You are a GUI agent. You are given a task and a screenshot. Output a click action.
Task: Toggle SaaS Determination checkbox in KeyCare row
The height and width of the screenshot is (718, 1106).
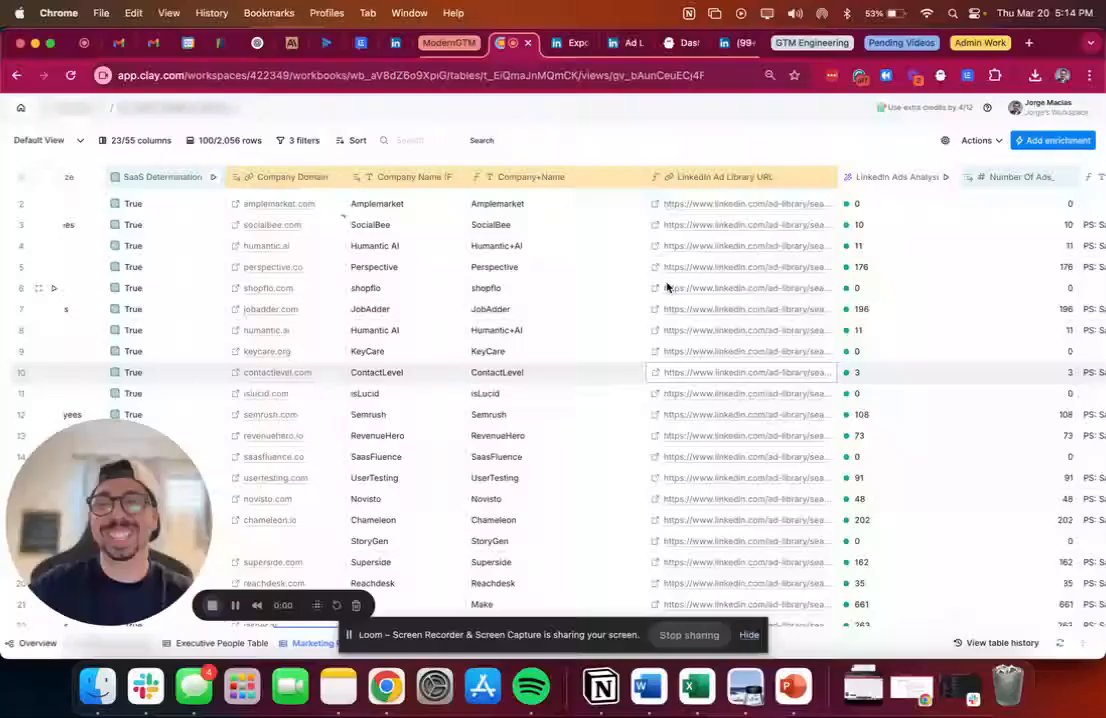tap(115, 351)
